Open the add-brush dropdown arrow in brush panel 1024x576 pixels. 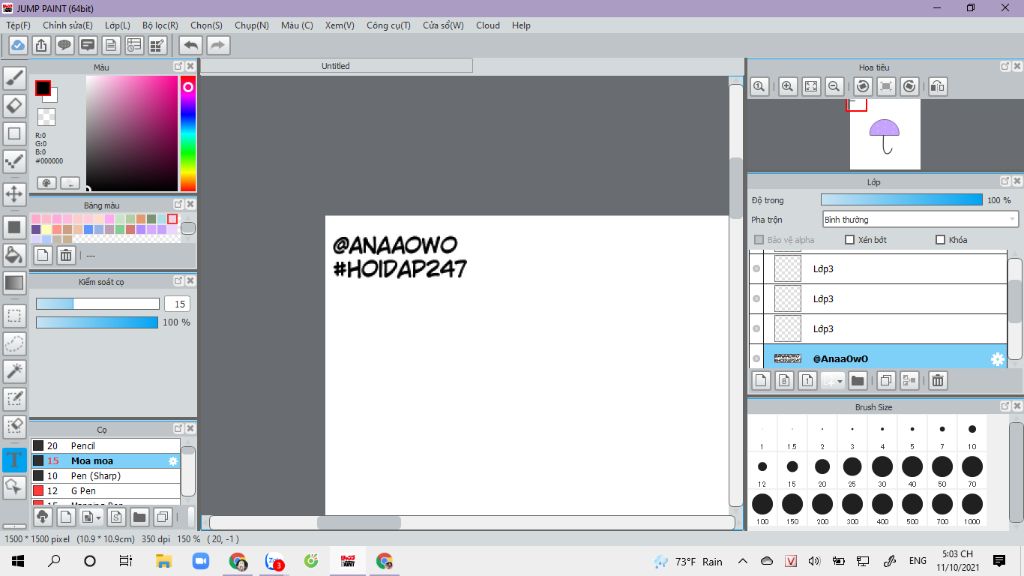pos(98,517)
